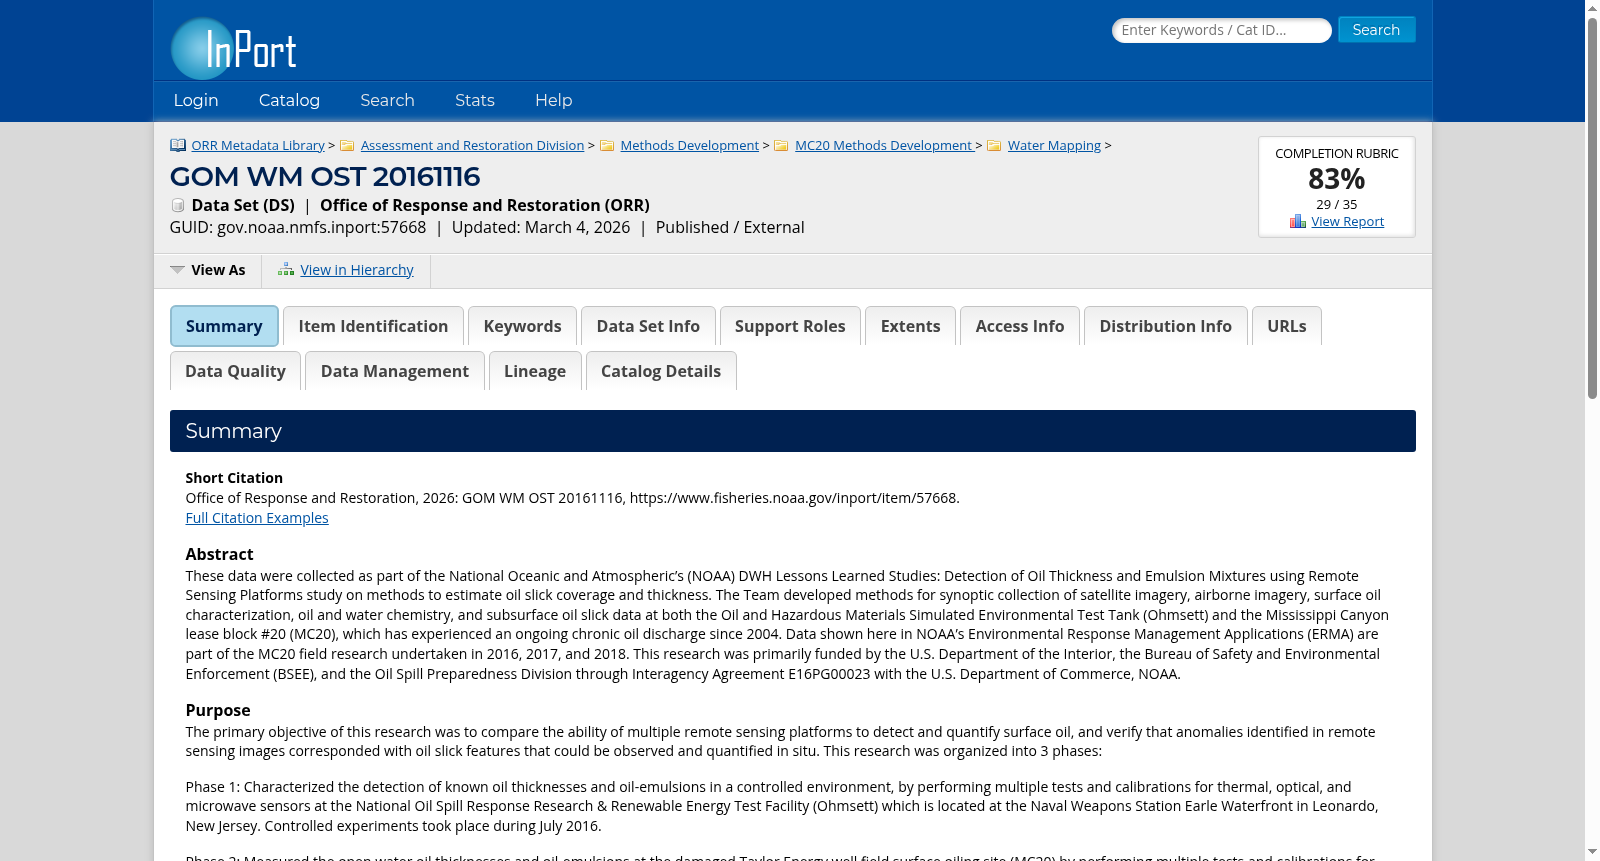This screenshot has width=1600, height=861.
Task: Open the View Report link
Action: [1347, 221]
